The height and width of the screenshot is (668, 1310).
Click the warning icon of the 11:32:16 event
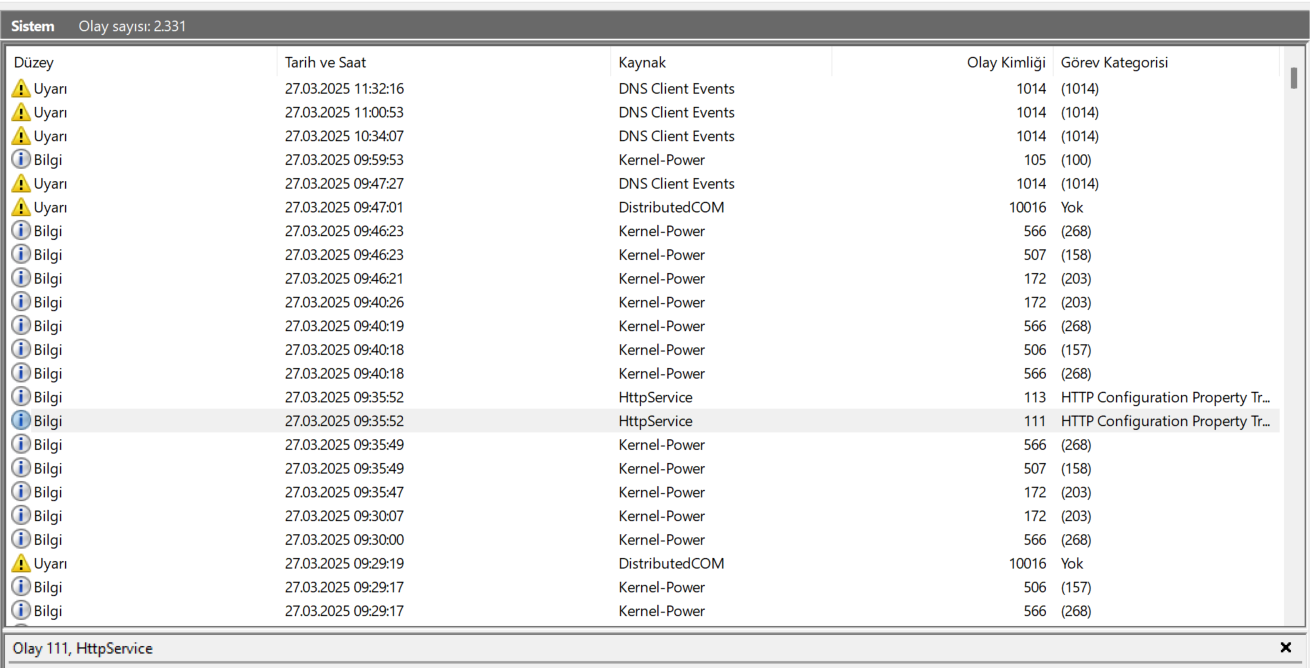tap(21, 89)
